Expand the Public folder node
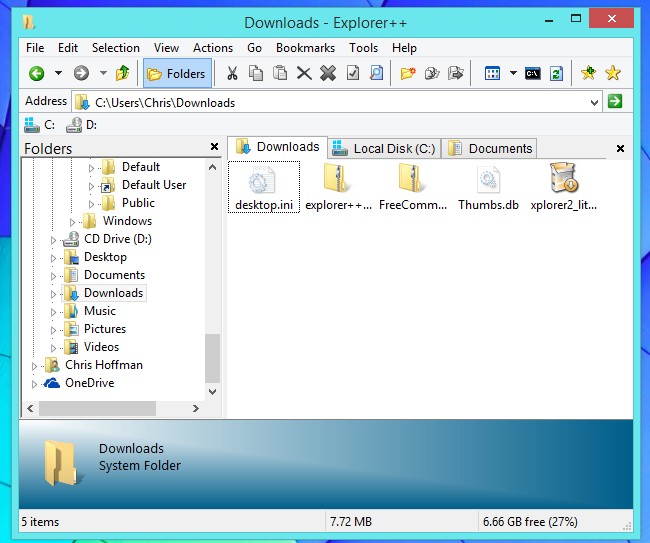 [91, 204]
